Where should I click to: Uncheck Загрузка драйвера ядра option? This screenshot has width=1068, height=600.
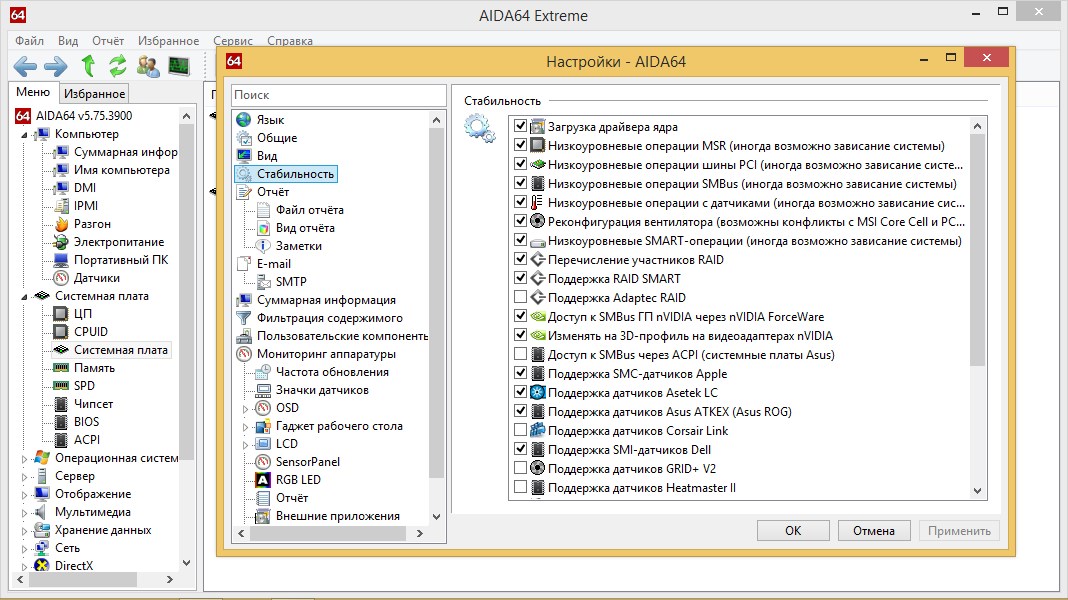tap(520, 127)
